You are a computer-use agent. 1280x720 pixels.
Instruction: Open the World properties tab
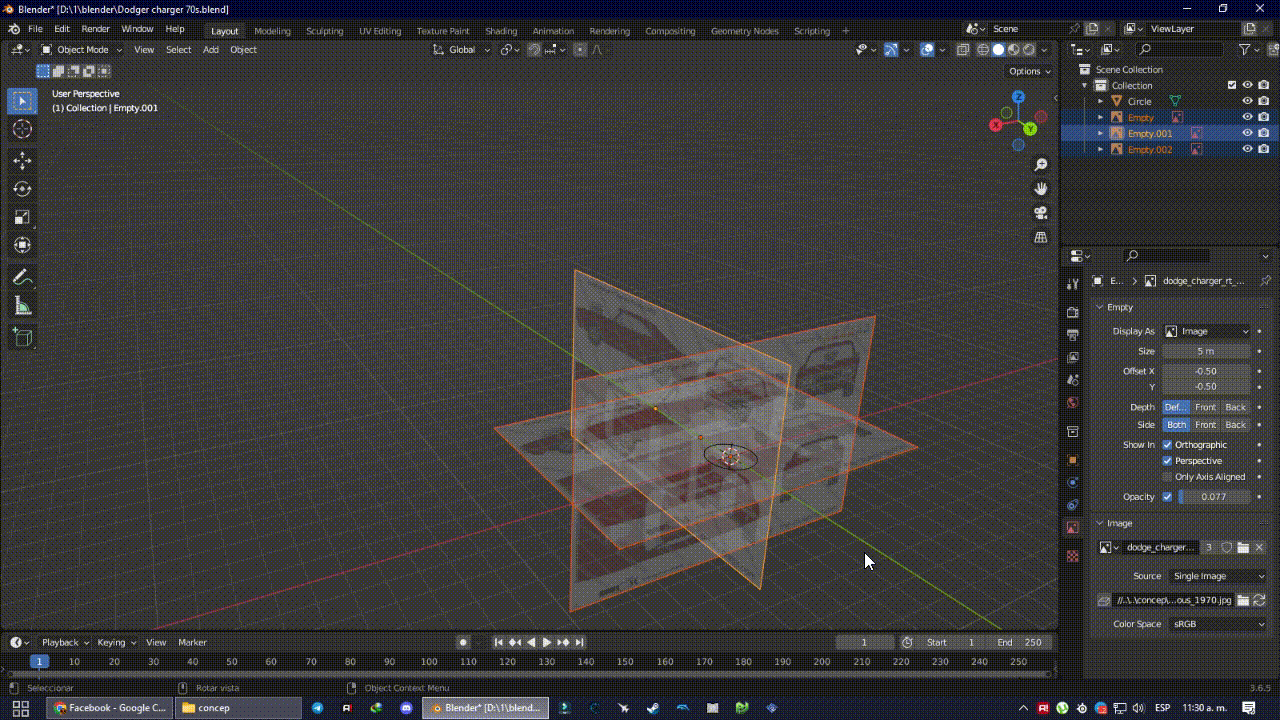(1073, 403)
